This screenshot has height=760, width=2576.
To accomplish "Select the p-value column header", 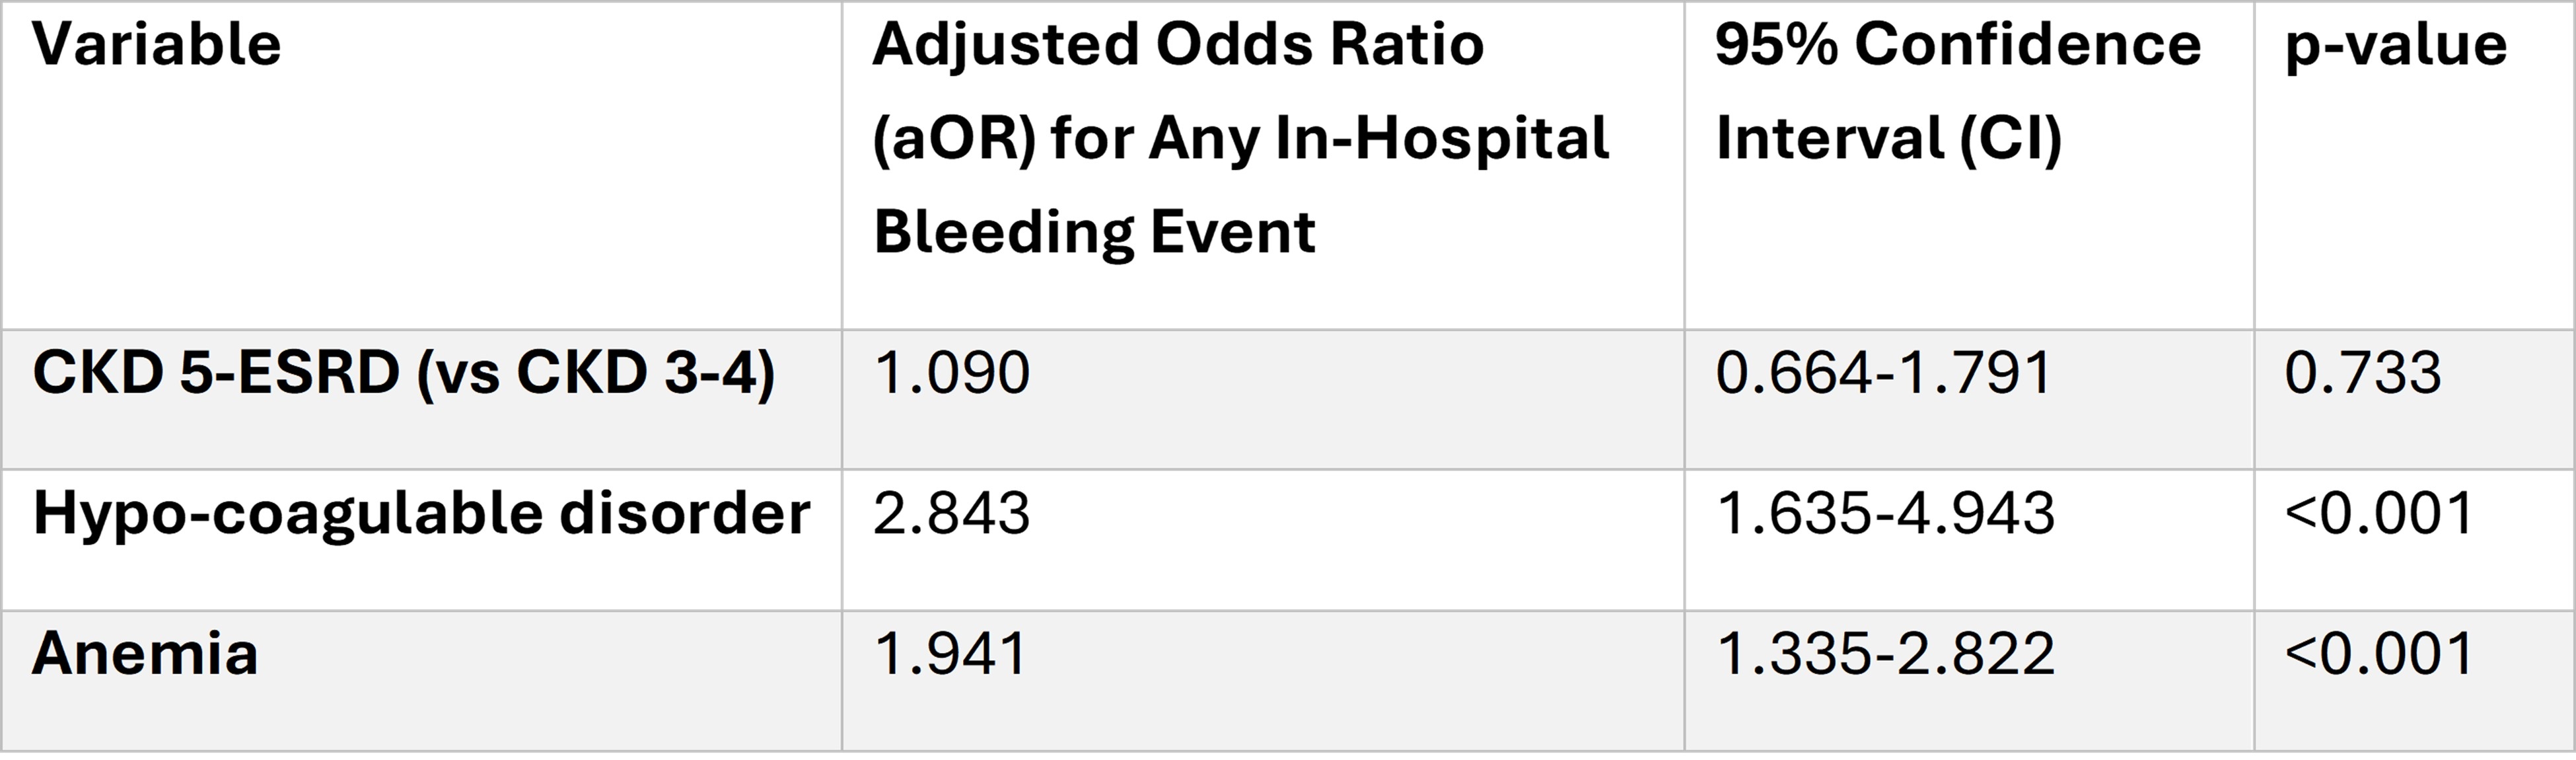I will pyautogui.click(x=2395, y=46).
